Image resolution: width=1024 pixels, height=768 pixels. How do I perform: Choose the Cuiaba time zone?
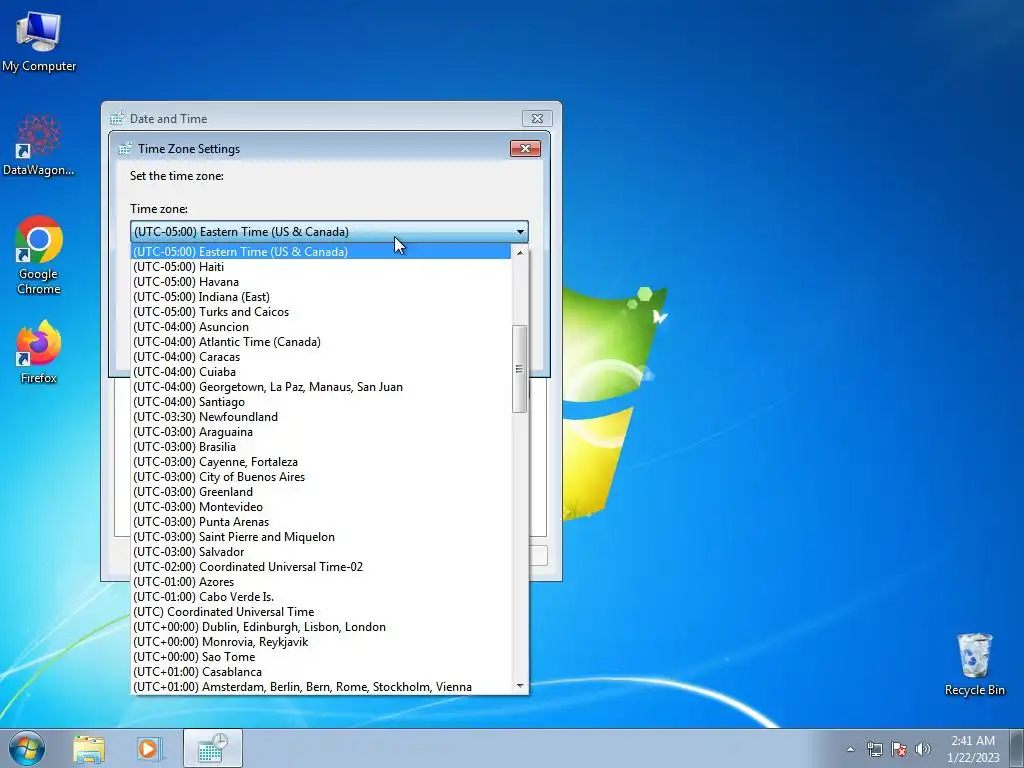point(321,372)
